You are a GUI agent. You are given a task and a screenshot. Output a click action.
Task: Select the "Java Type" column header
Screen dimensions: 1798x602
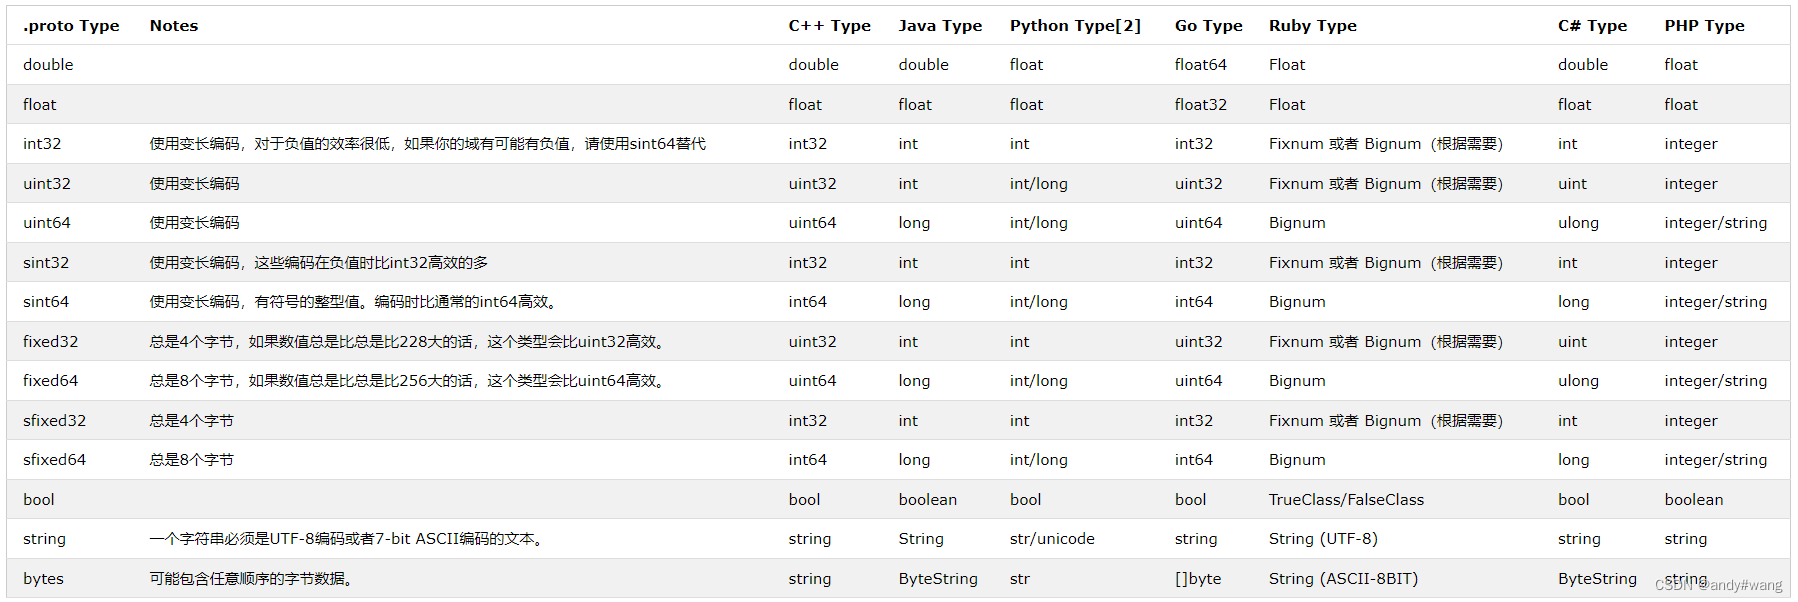[940, 26]
